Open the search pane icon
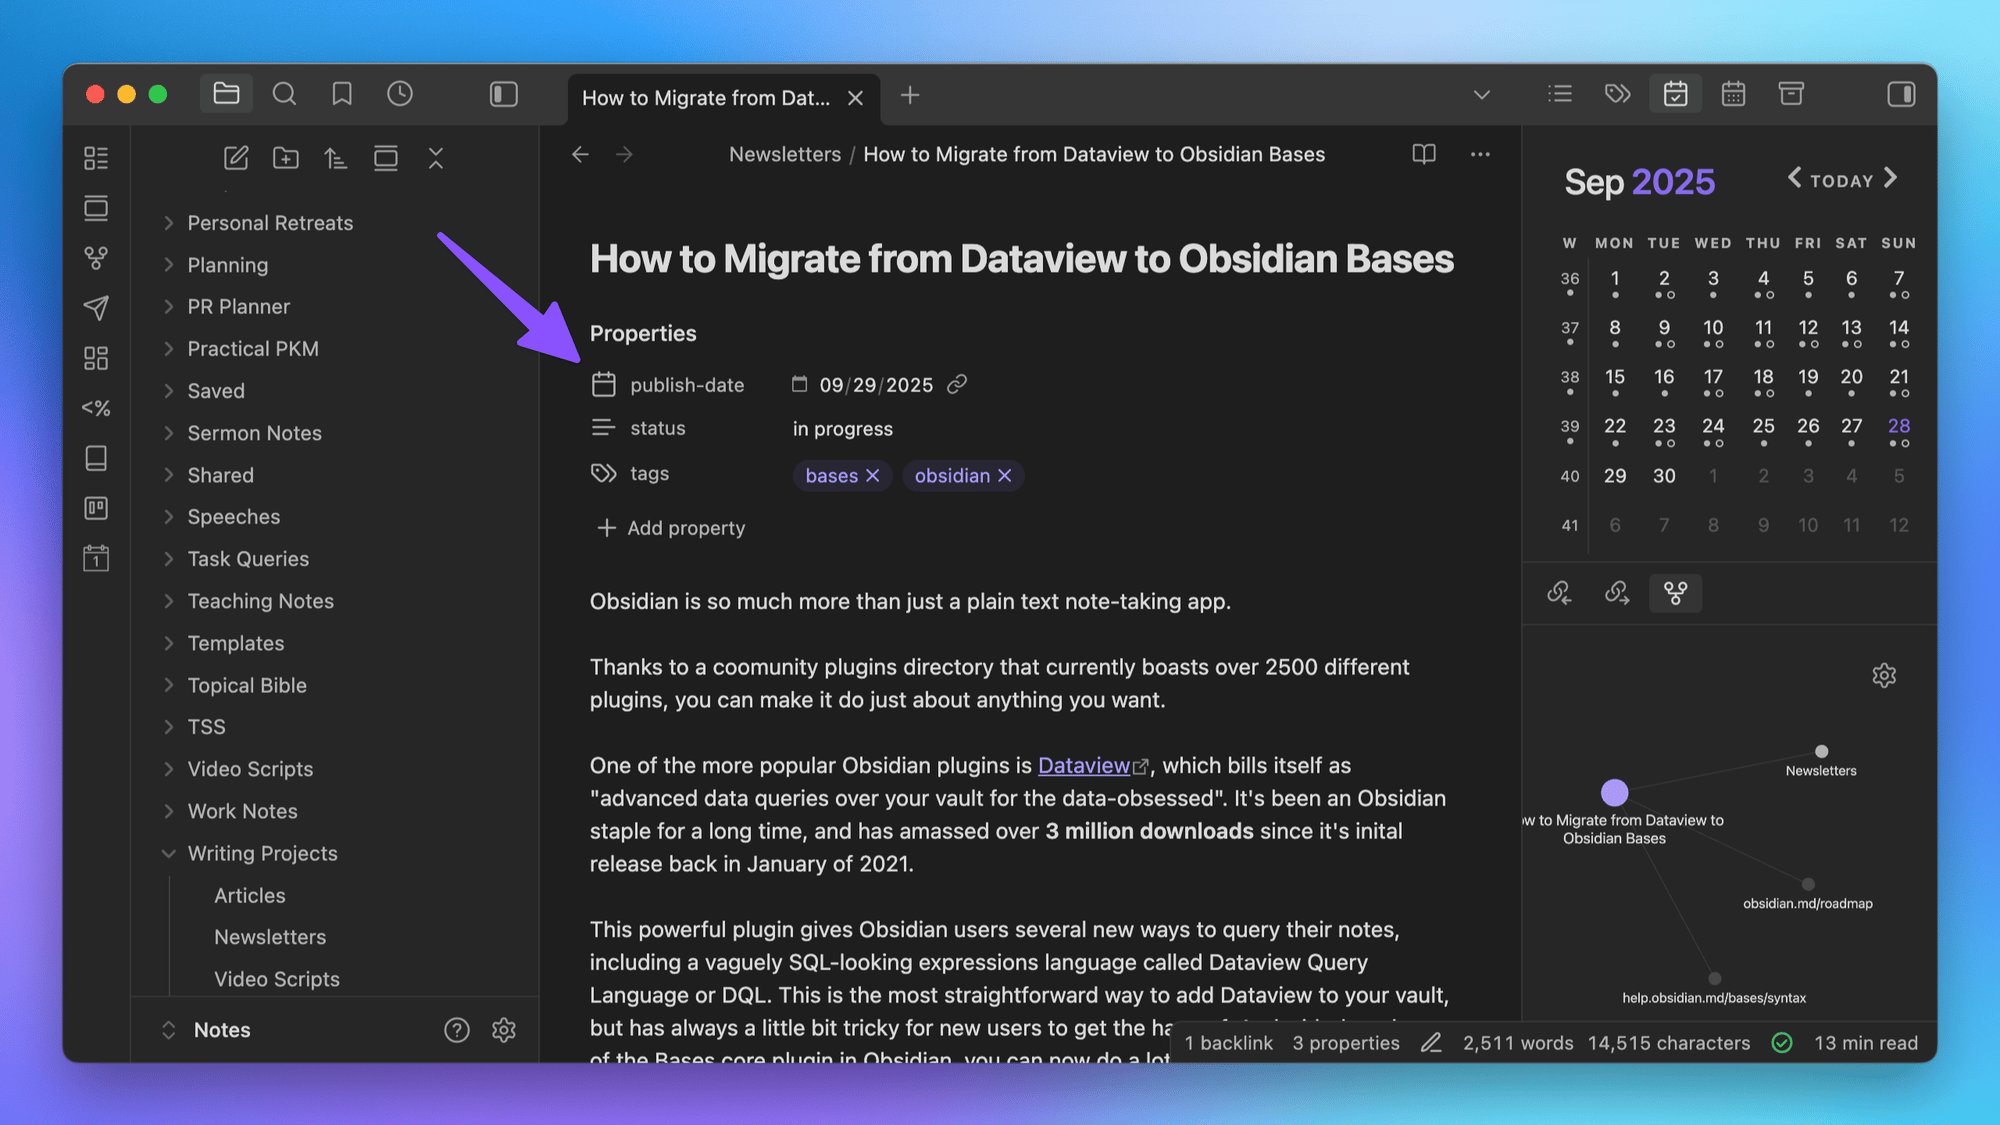Screen dimensions: 2000x1125 click(x=284, y=94)
